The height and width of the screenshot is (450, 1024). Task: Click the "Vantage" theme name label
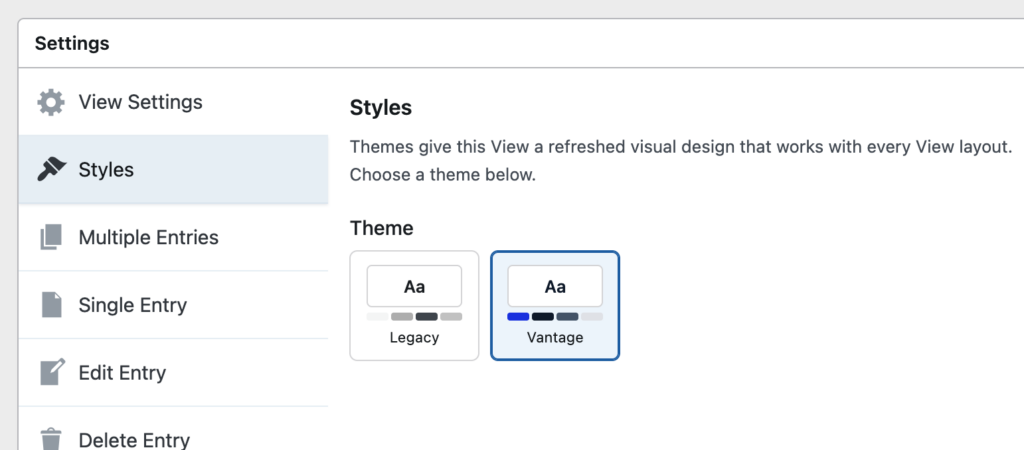555,338
